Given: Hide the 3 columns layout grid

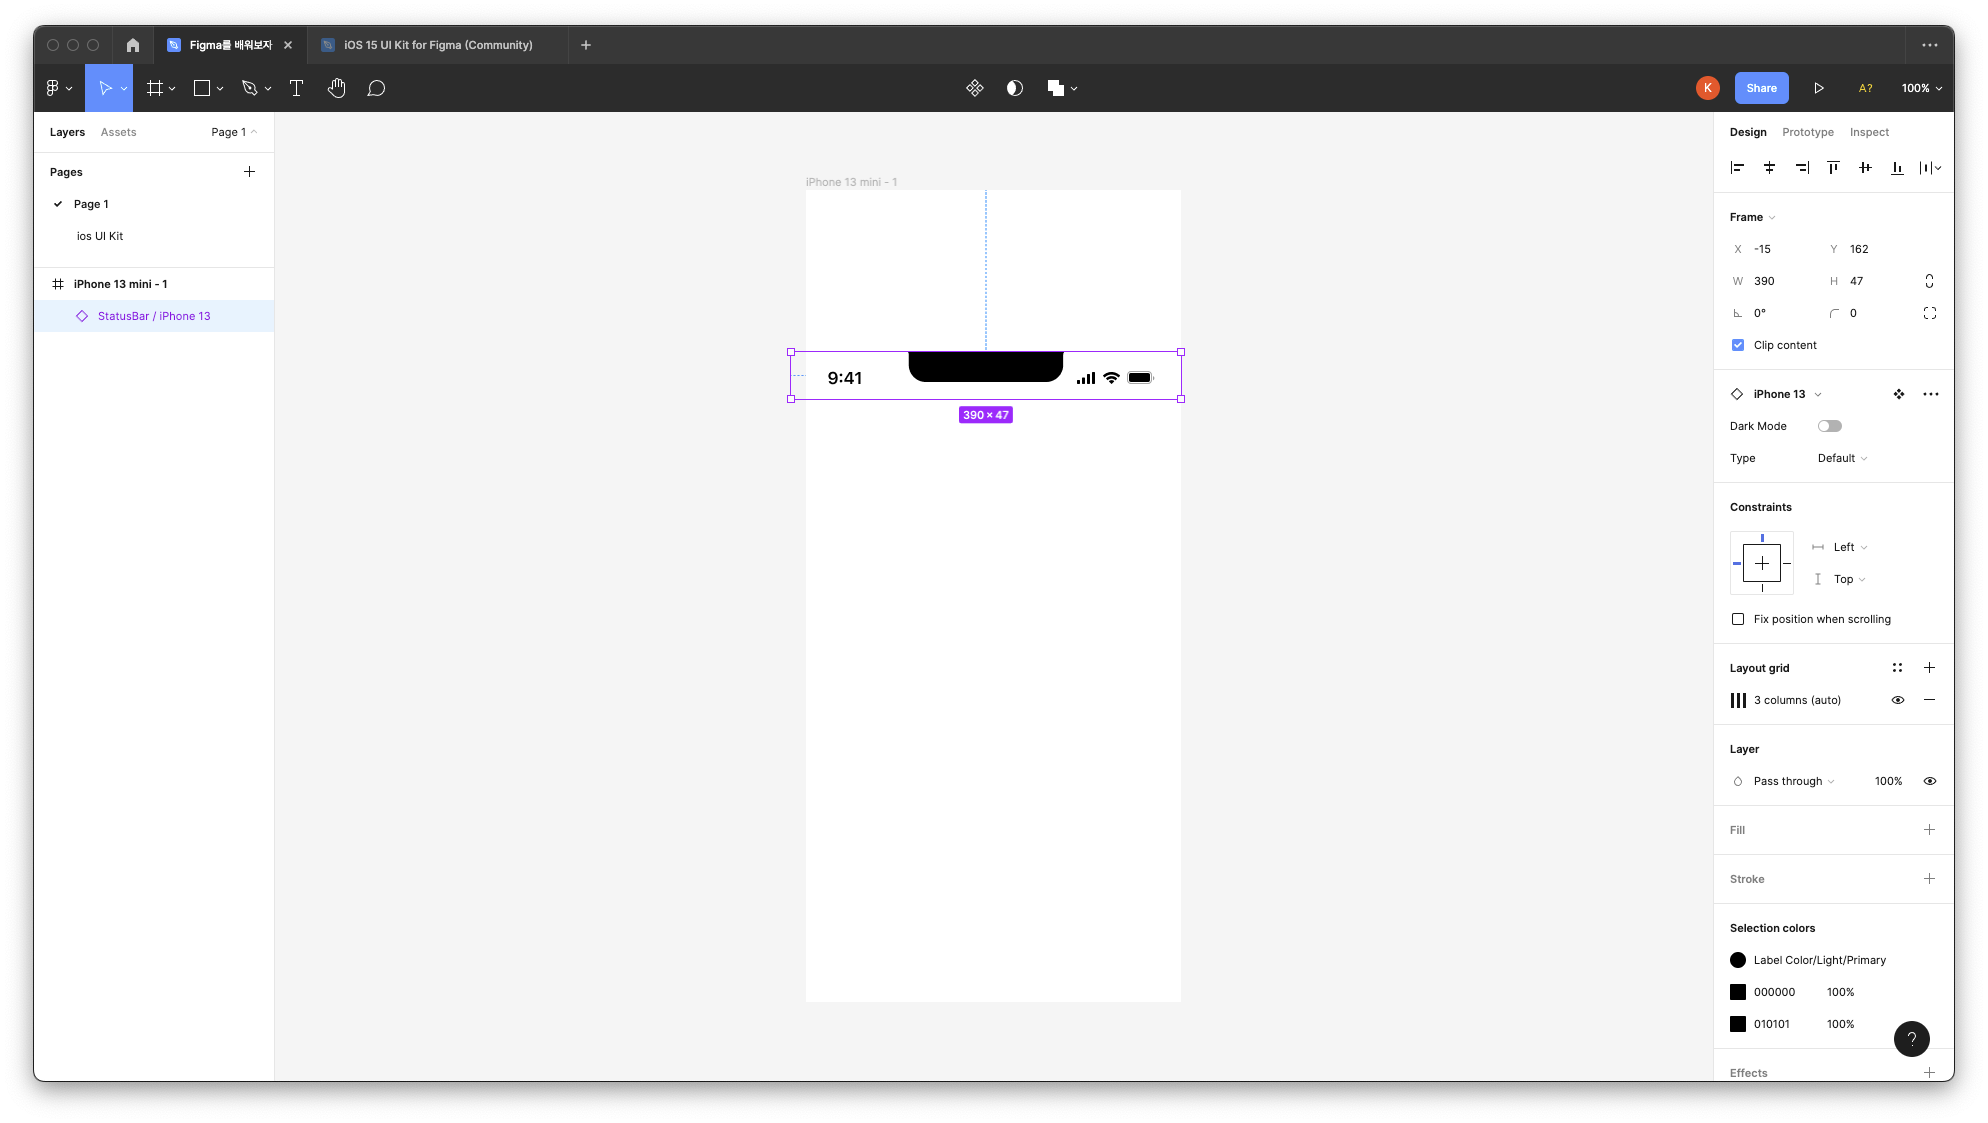Looking at the screenshot, I should pos(1897,700).
